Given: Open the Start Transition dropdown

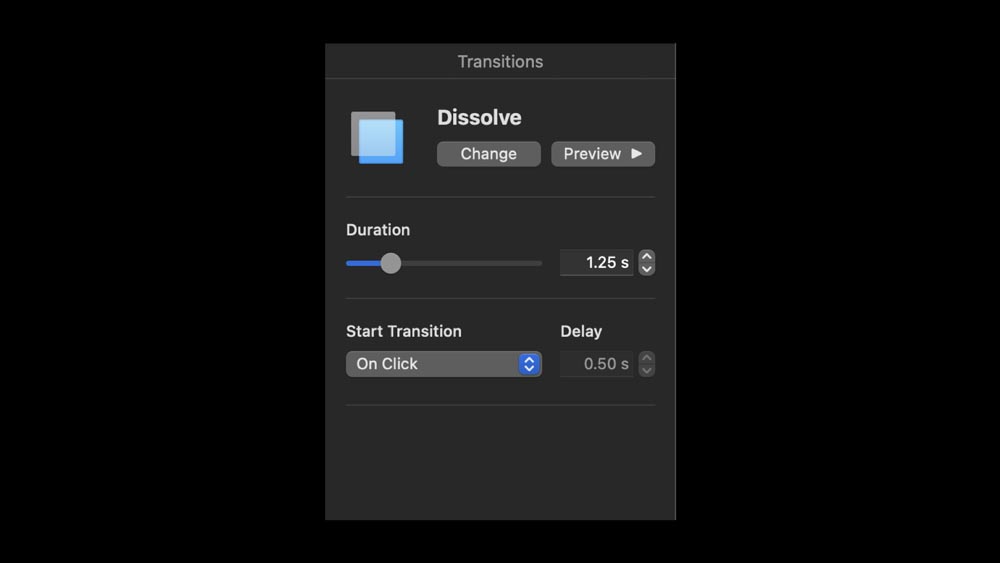Looking at the screenshot, I should pos(443,364).
